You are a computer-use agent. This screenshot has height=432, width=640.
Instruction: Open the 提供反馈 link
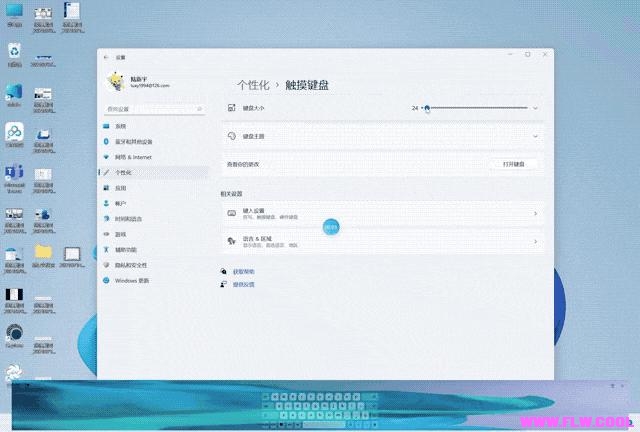coord(244,285)
